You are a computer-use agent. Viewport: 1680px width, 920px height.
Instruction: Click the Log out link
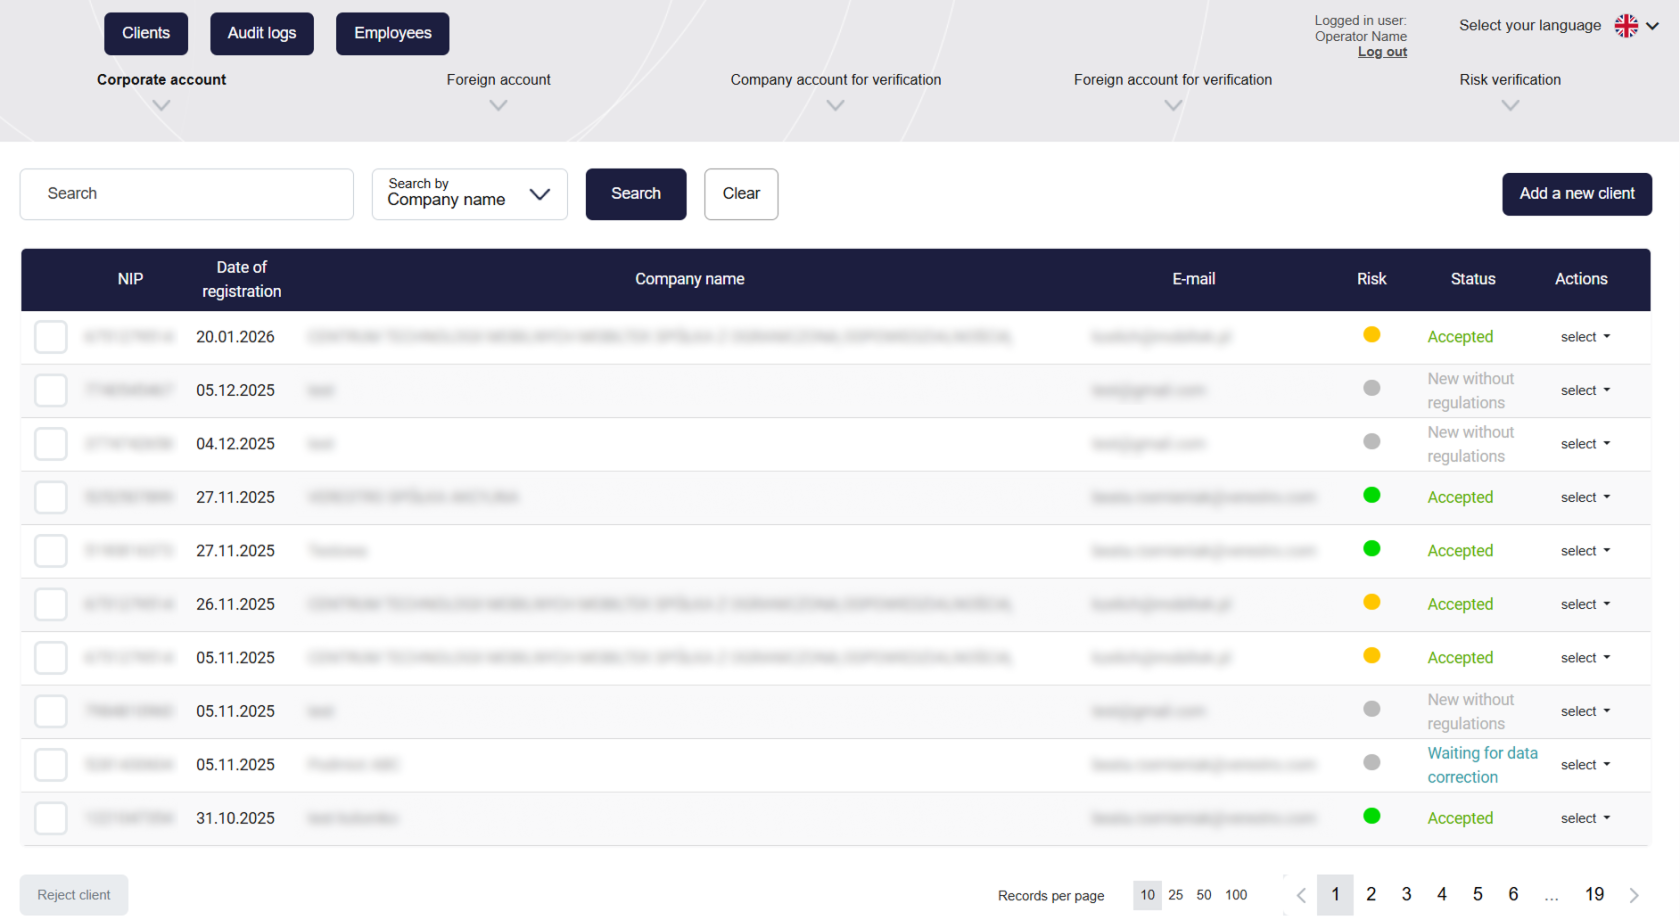(1382, 52)
